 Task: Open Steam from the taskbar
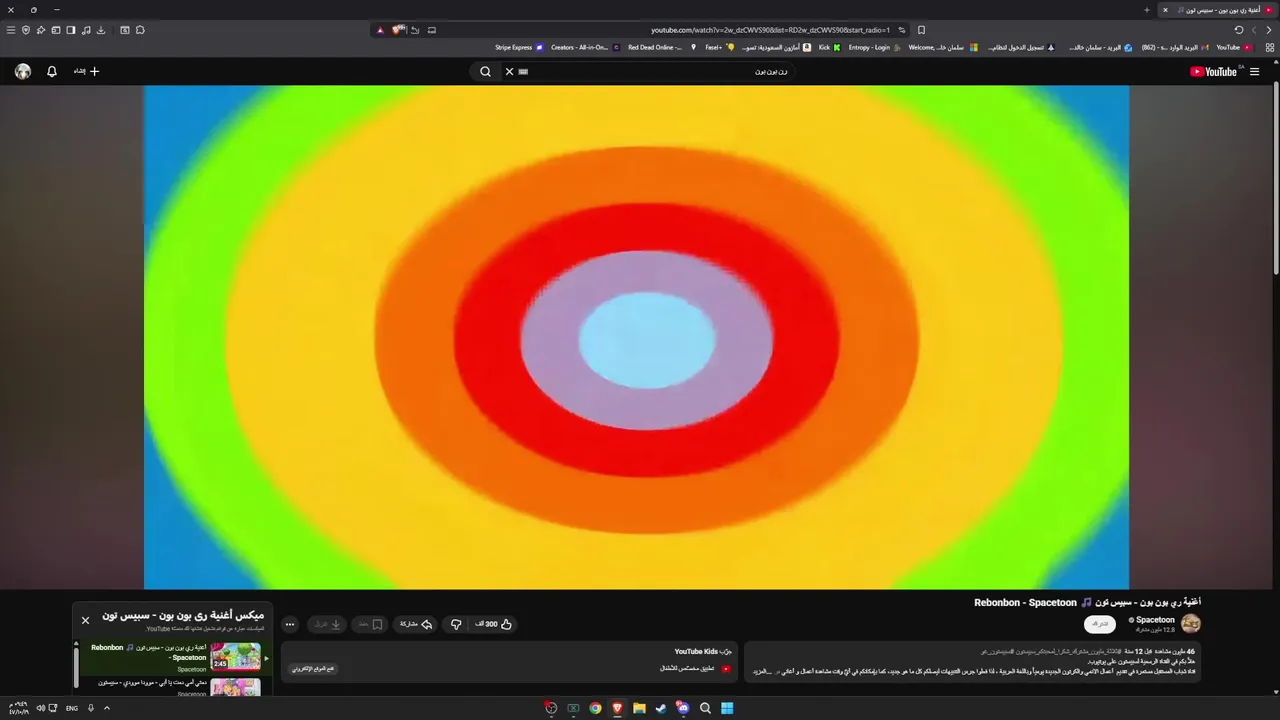click(x=661, y=708)
